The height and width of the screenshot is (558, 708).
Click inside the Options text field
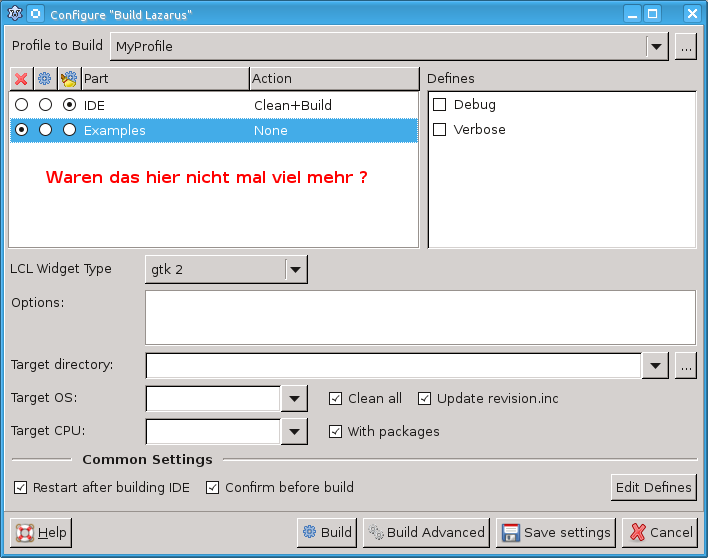pyautogui.click(x=420, y=317)
